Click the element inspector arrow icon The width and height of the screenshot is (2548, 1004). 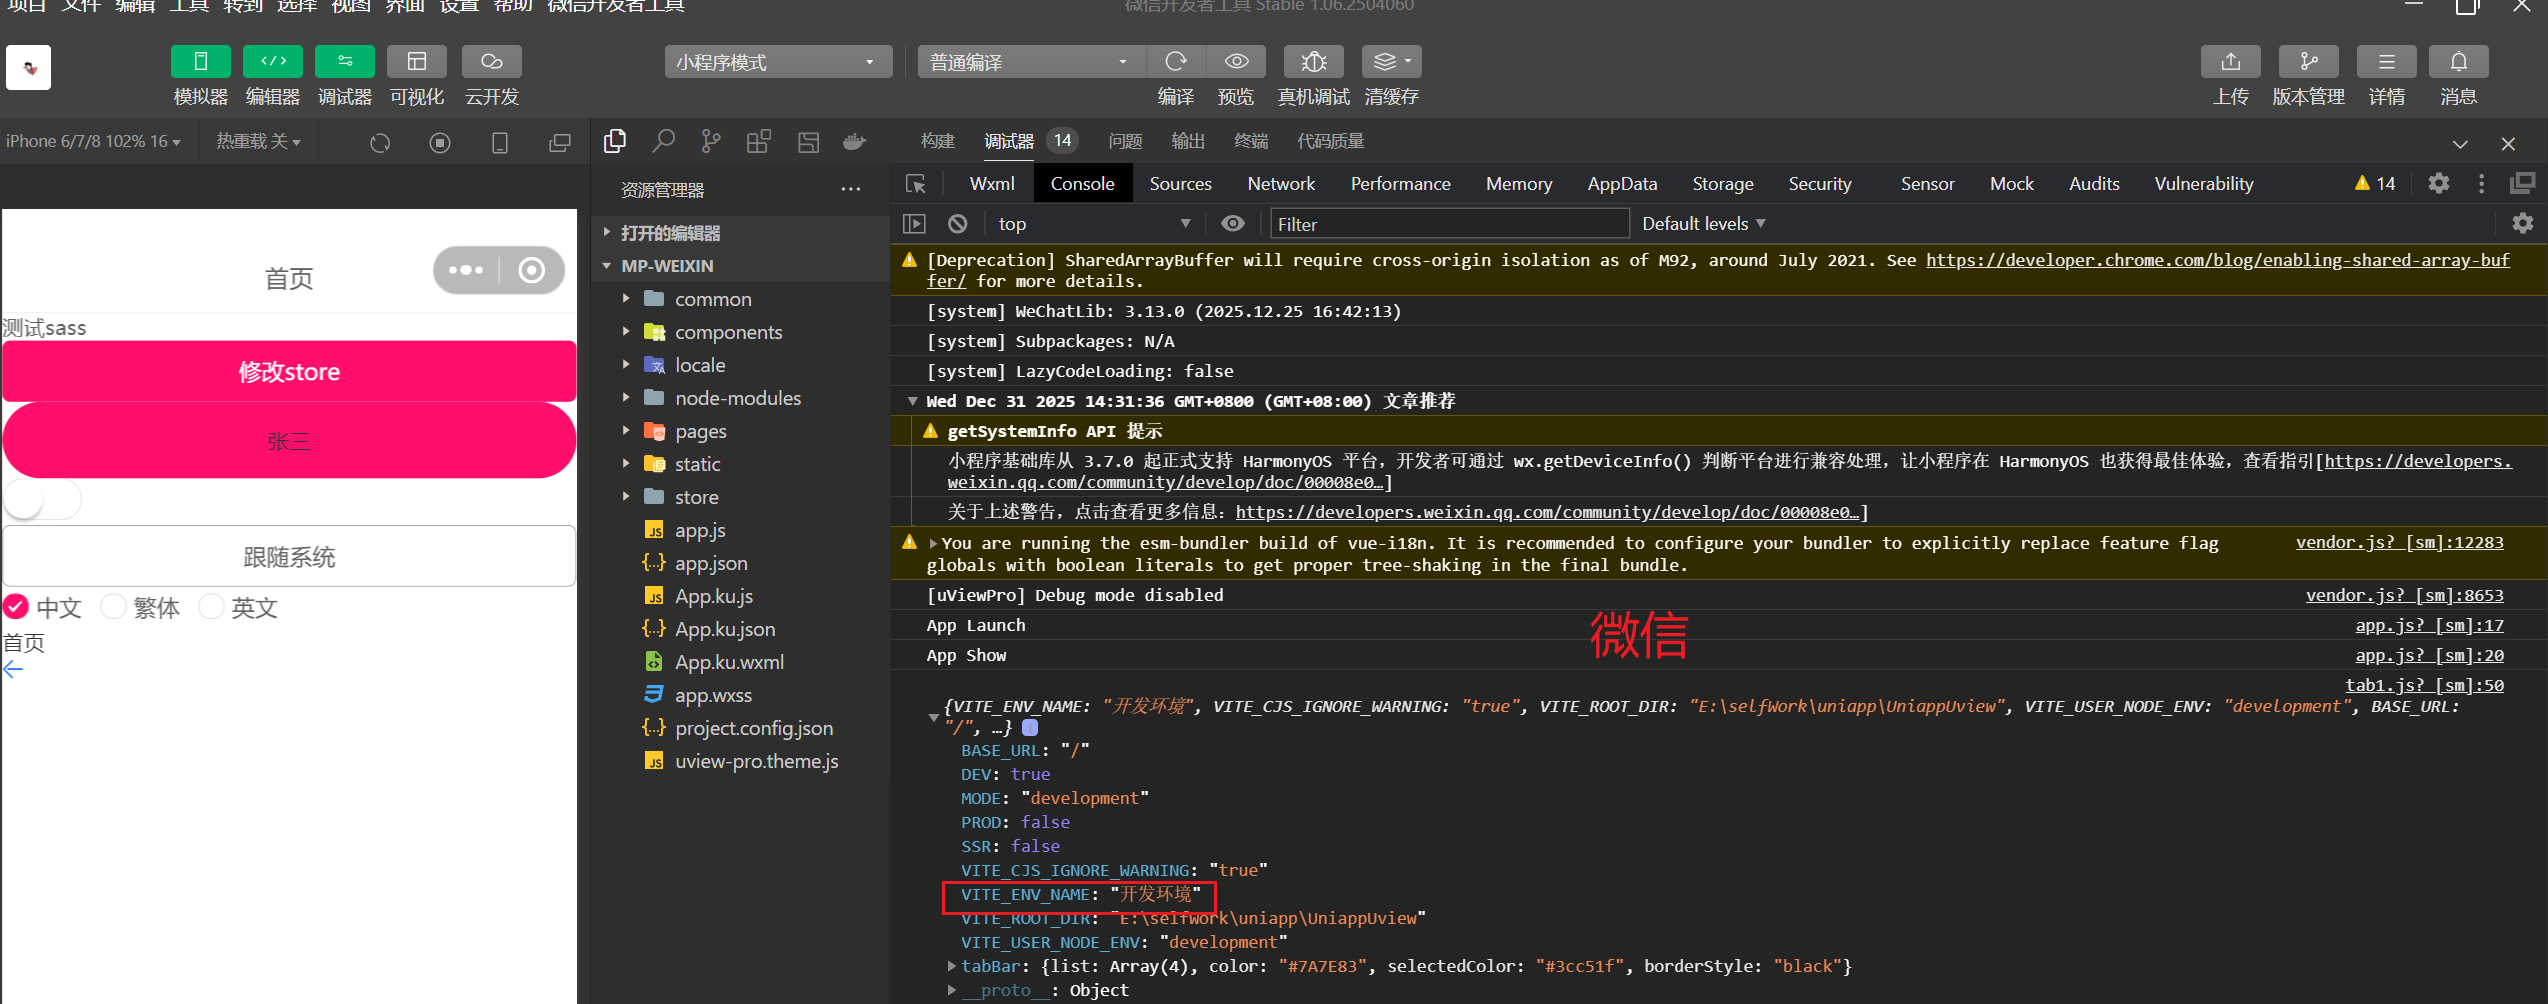[x=915, y=184]
